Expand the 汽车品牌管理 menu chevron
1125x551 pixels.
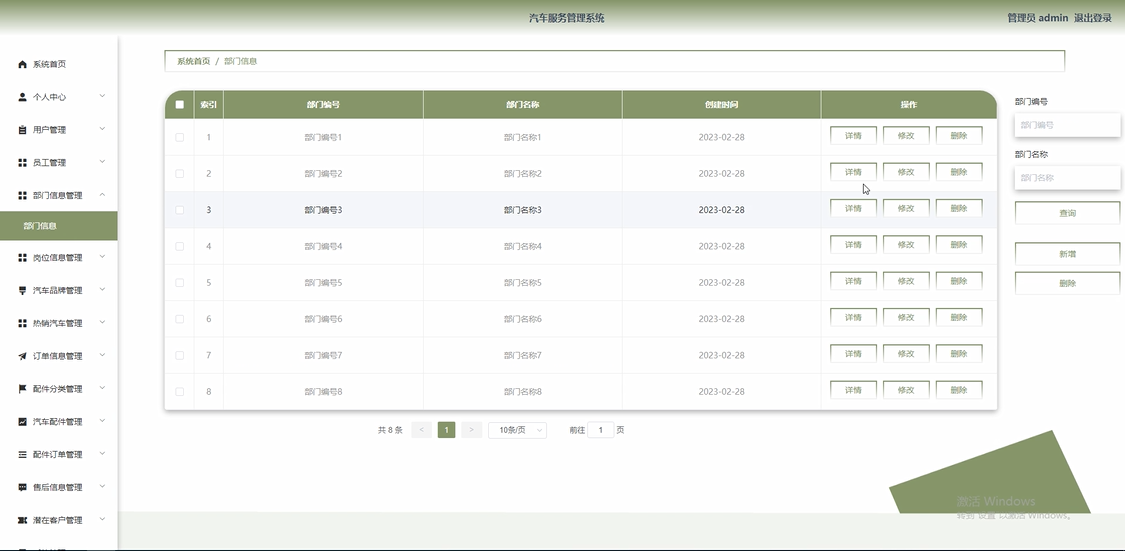pos(102,290)
